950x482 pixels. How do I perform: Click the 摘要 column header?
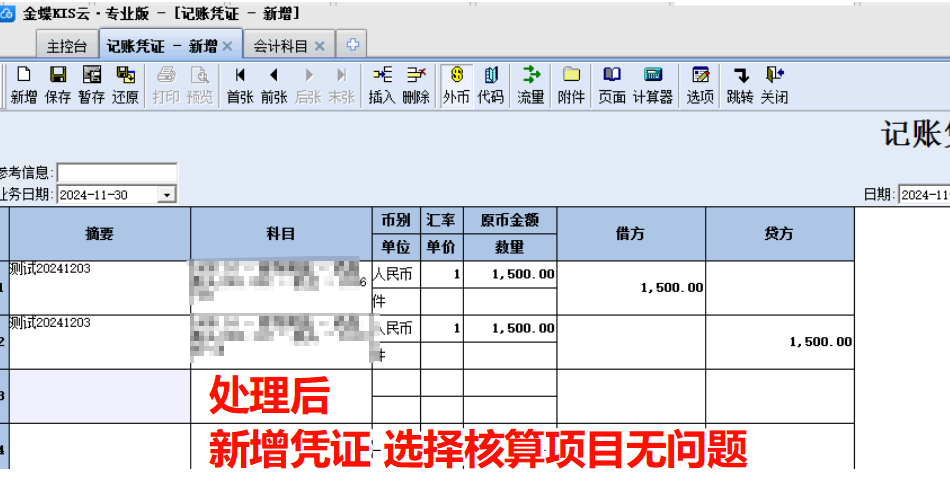(100, 234)
